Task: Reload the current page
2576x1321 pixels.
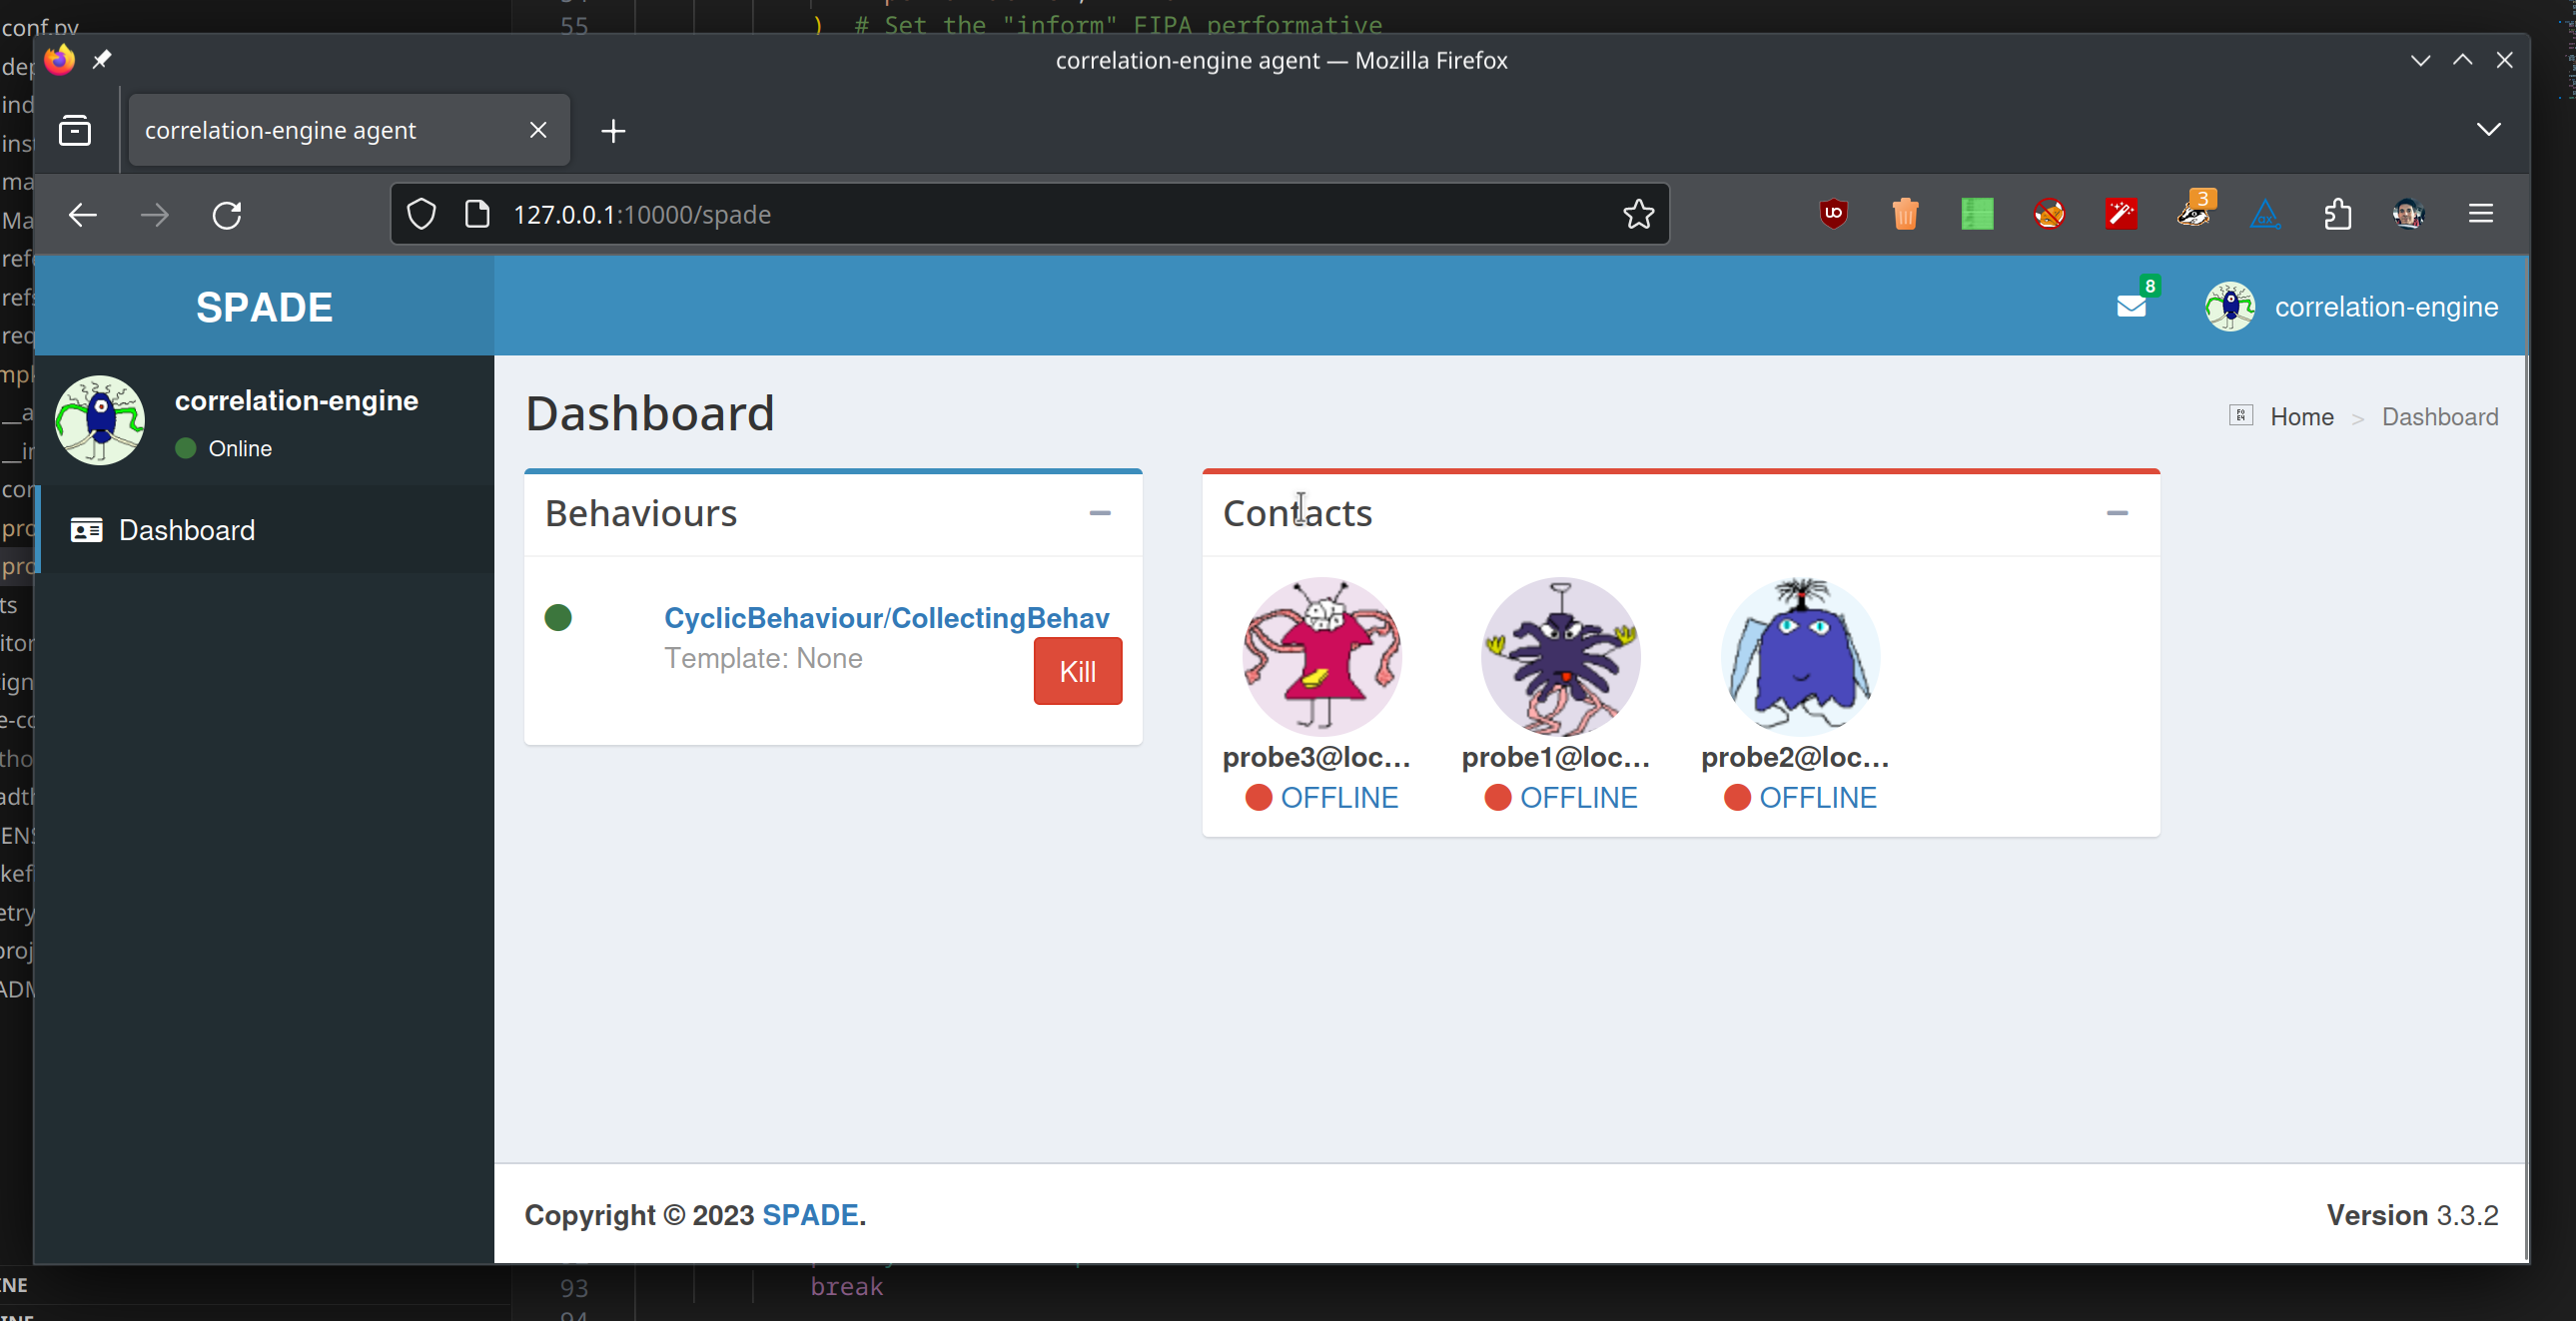Action: tap(227, 214)
